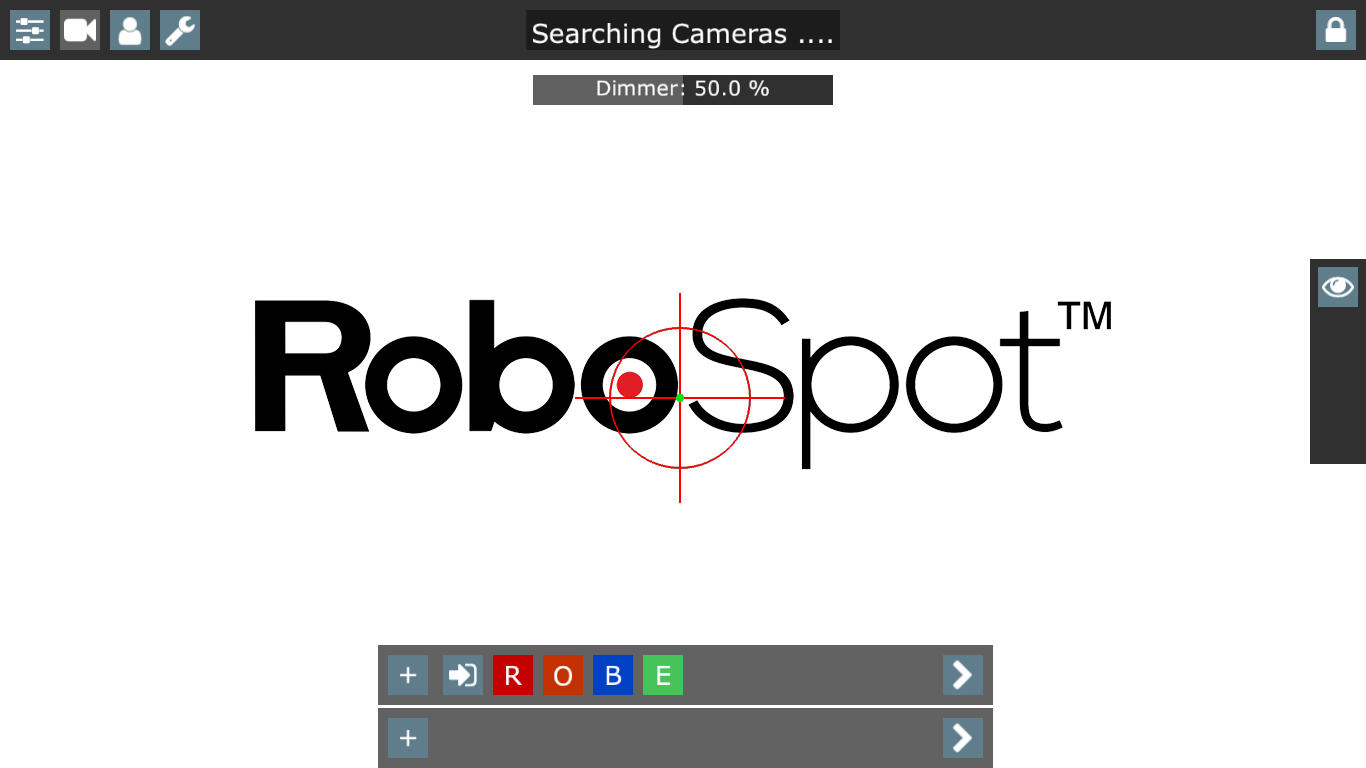Select the orange O preset
Image resolution: width=1366 pixels, height=768 pixels.
[x=563, y=675]
